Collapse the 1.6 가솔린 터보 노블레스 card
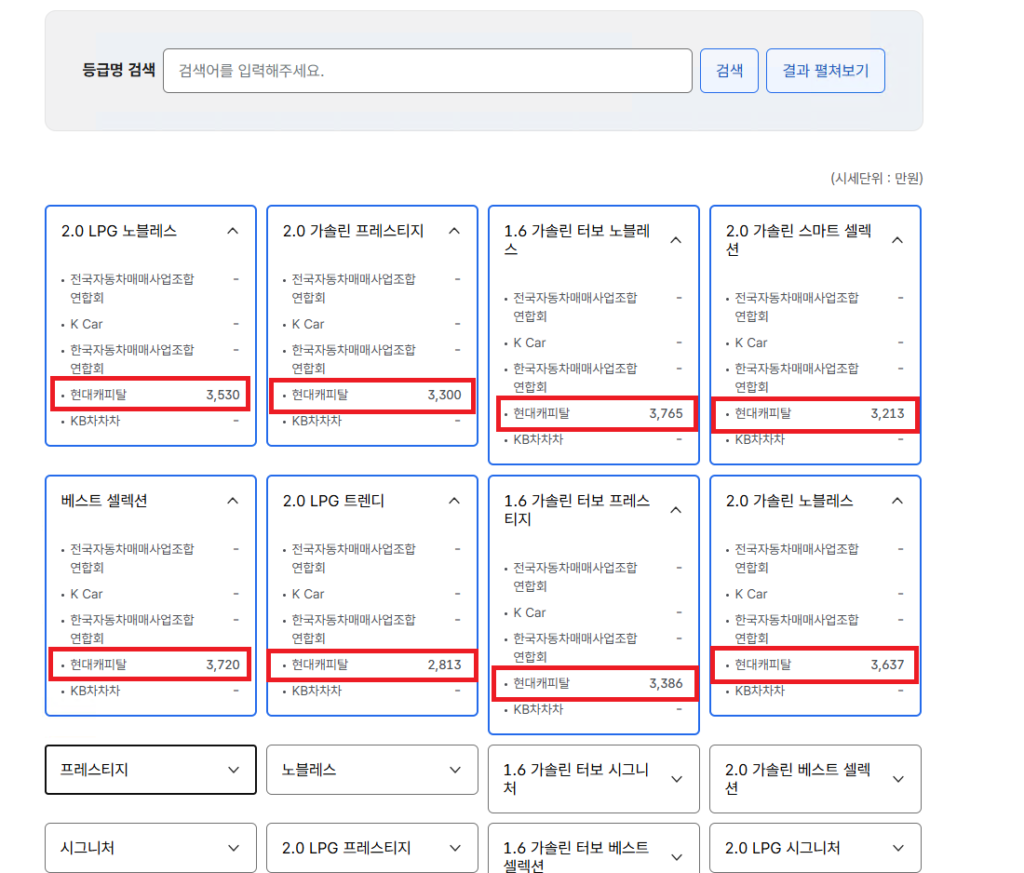Screen dimensions: 1024x873 click(x=676, y=240)
